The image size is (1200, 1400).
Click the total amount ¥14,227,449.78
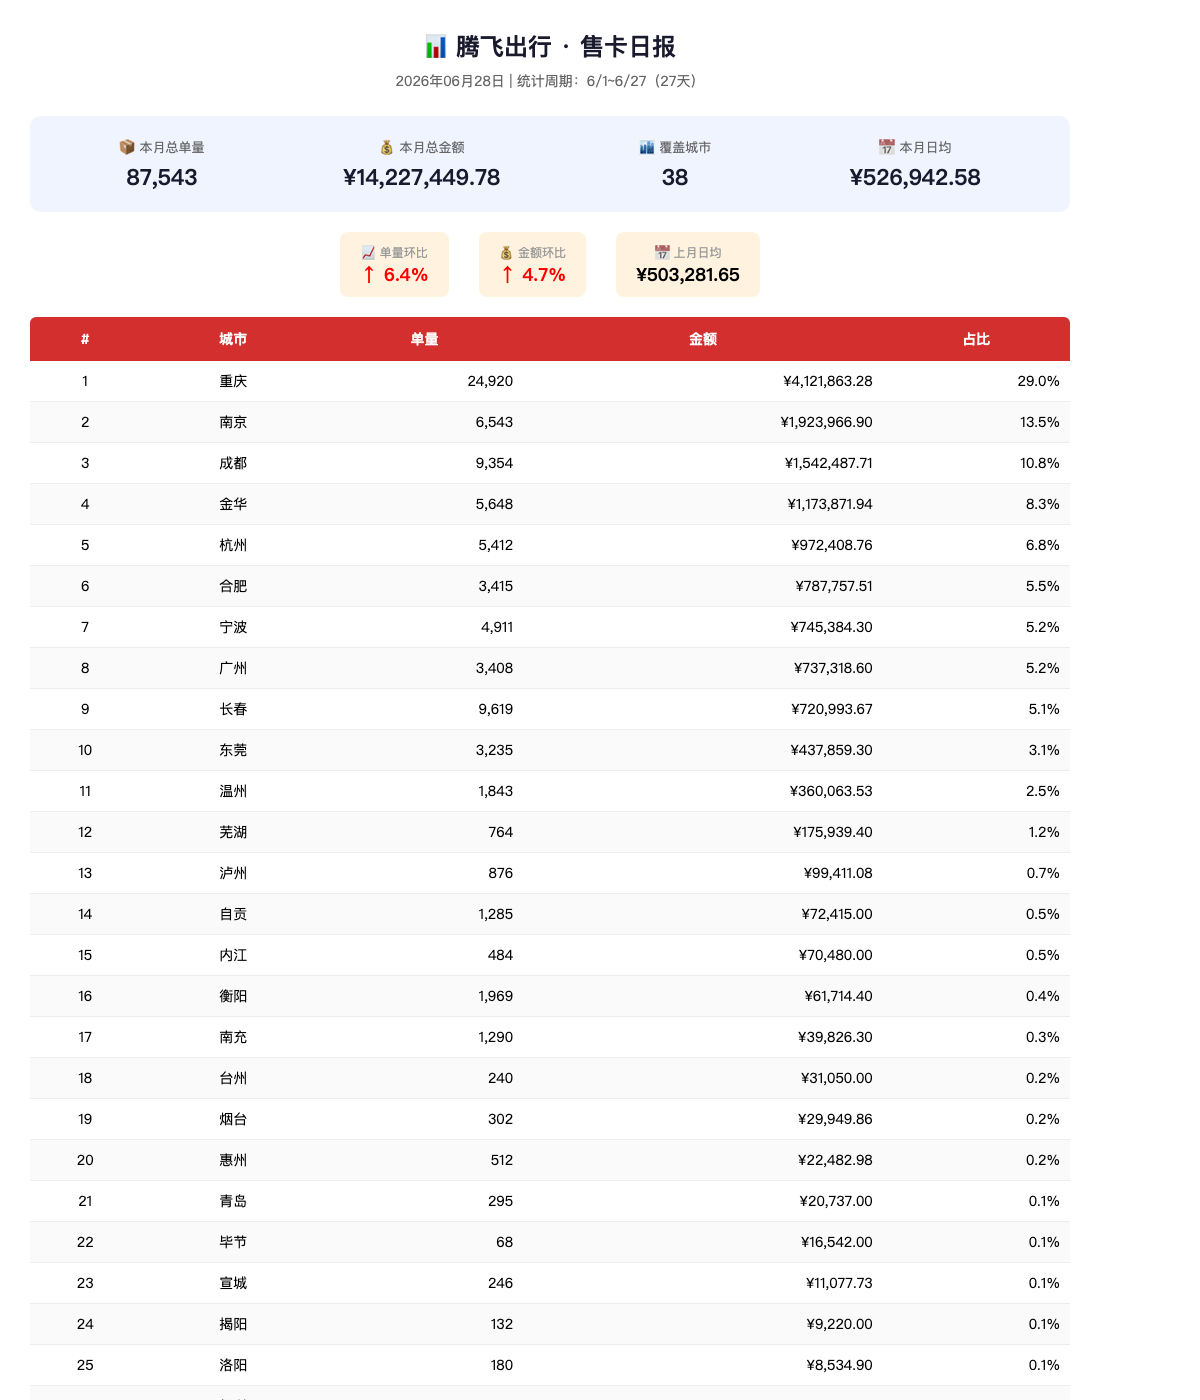pos(422,177)
